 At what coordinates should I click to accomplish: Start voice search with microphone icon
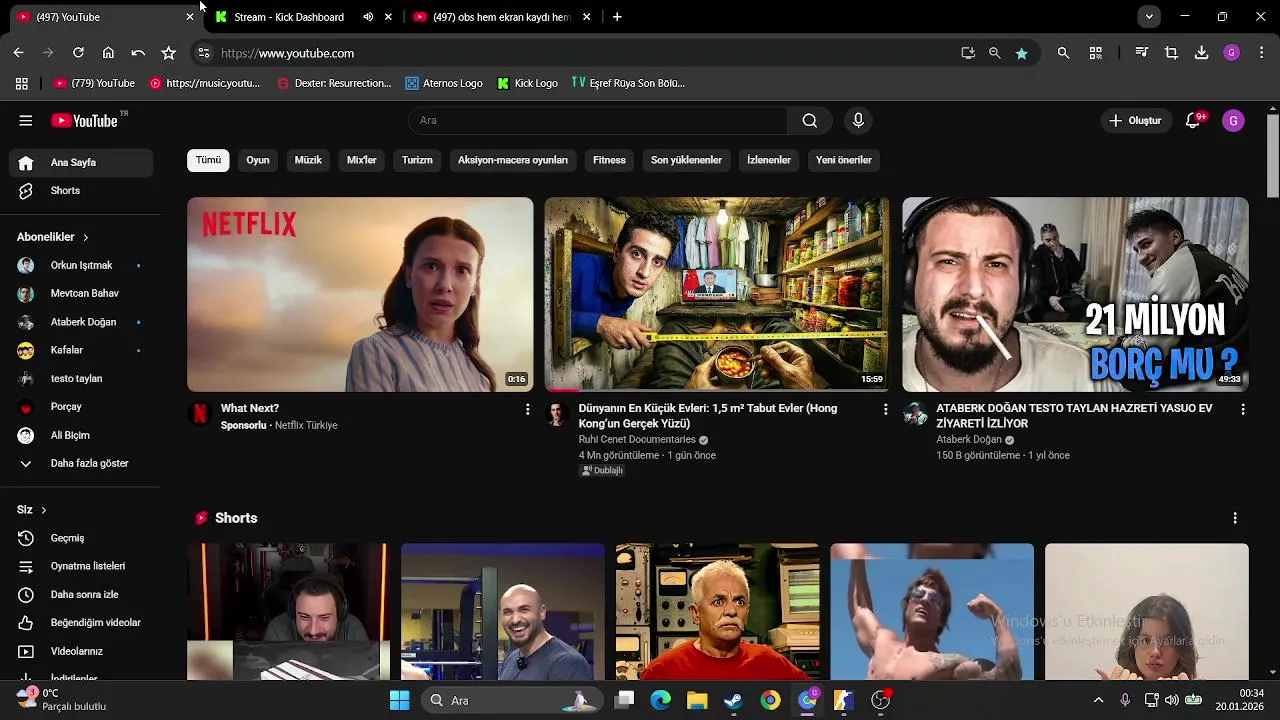tap(858, 121)
